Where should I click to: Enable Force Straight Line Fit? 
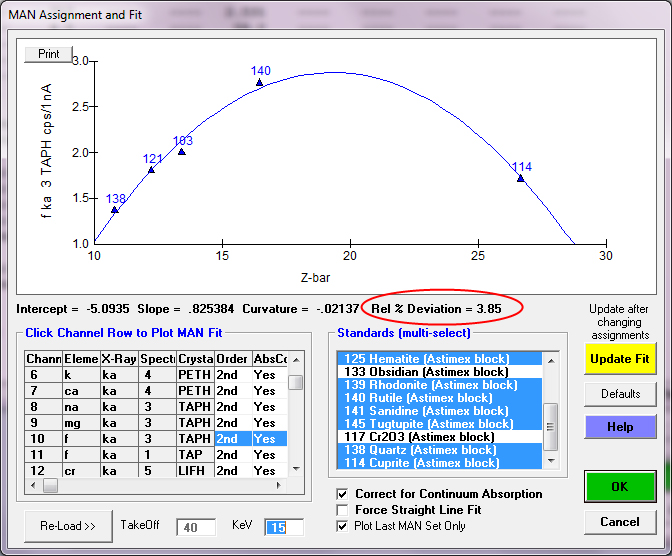[x=344, y=510]
